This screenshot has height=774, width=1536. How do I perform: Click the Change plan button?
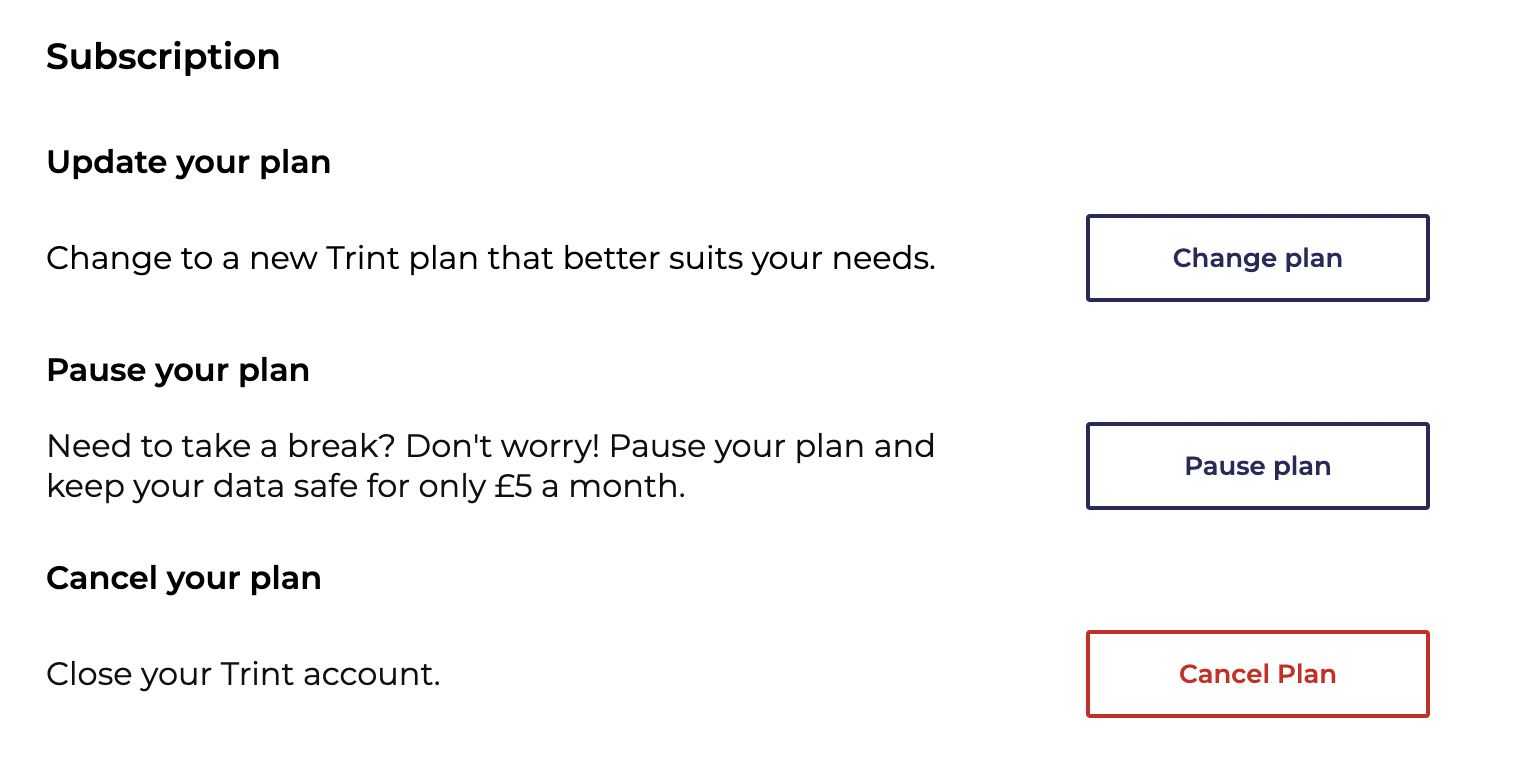tap(1257, 258)
